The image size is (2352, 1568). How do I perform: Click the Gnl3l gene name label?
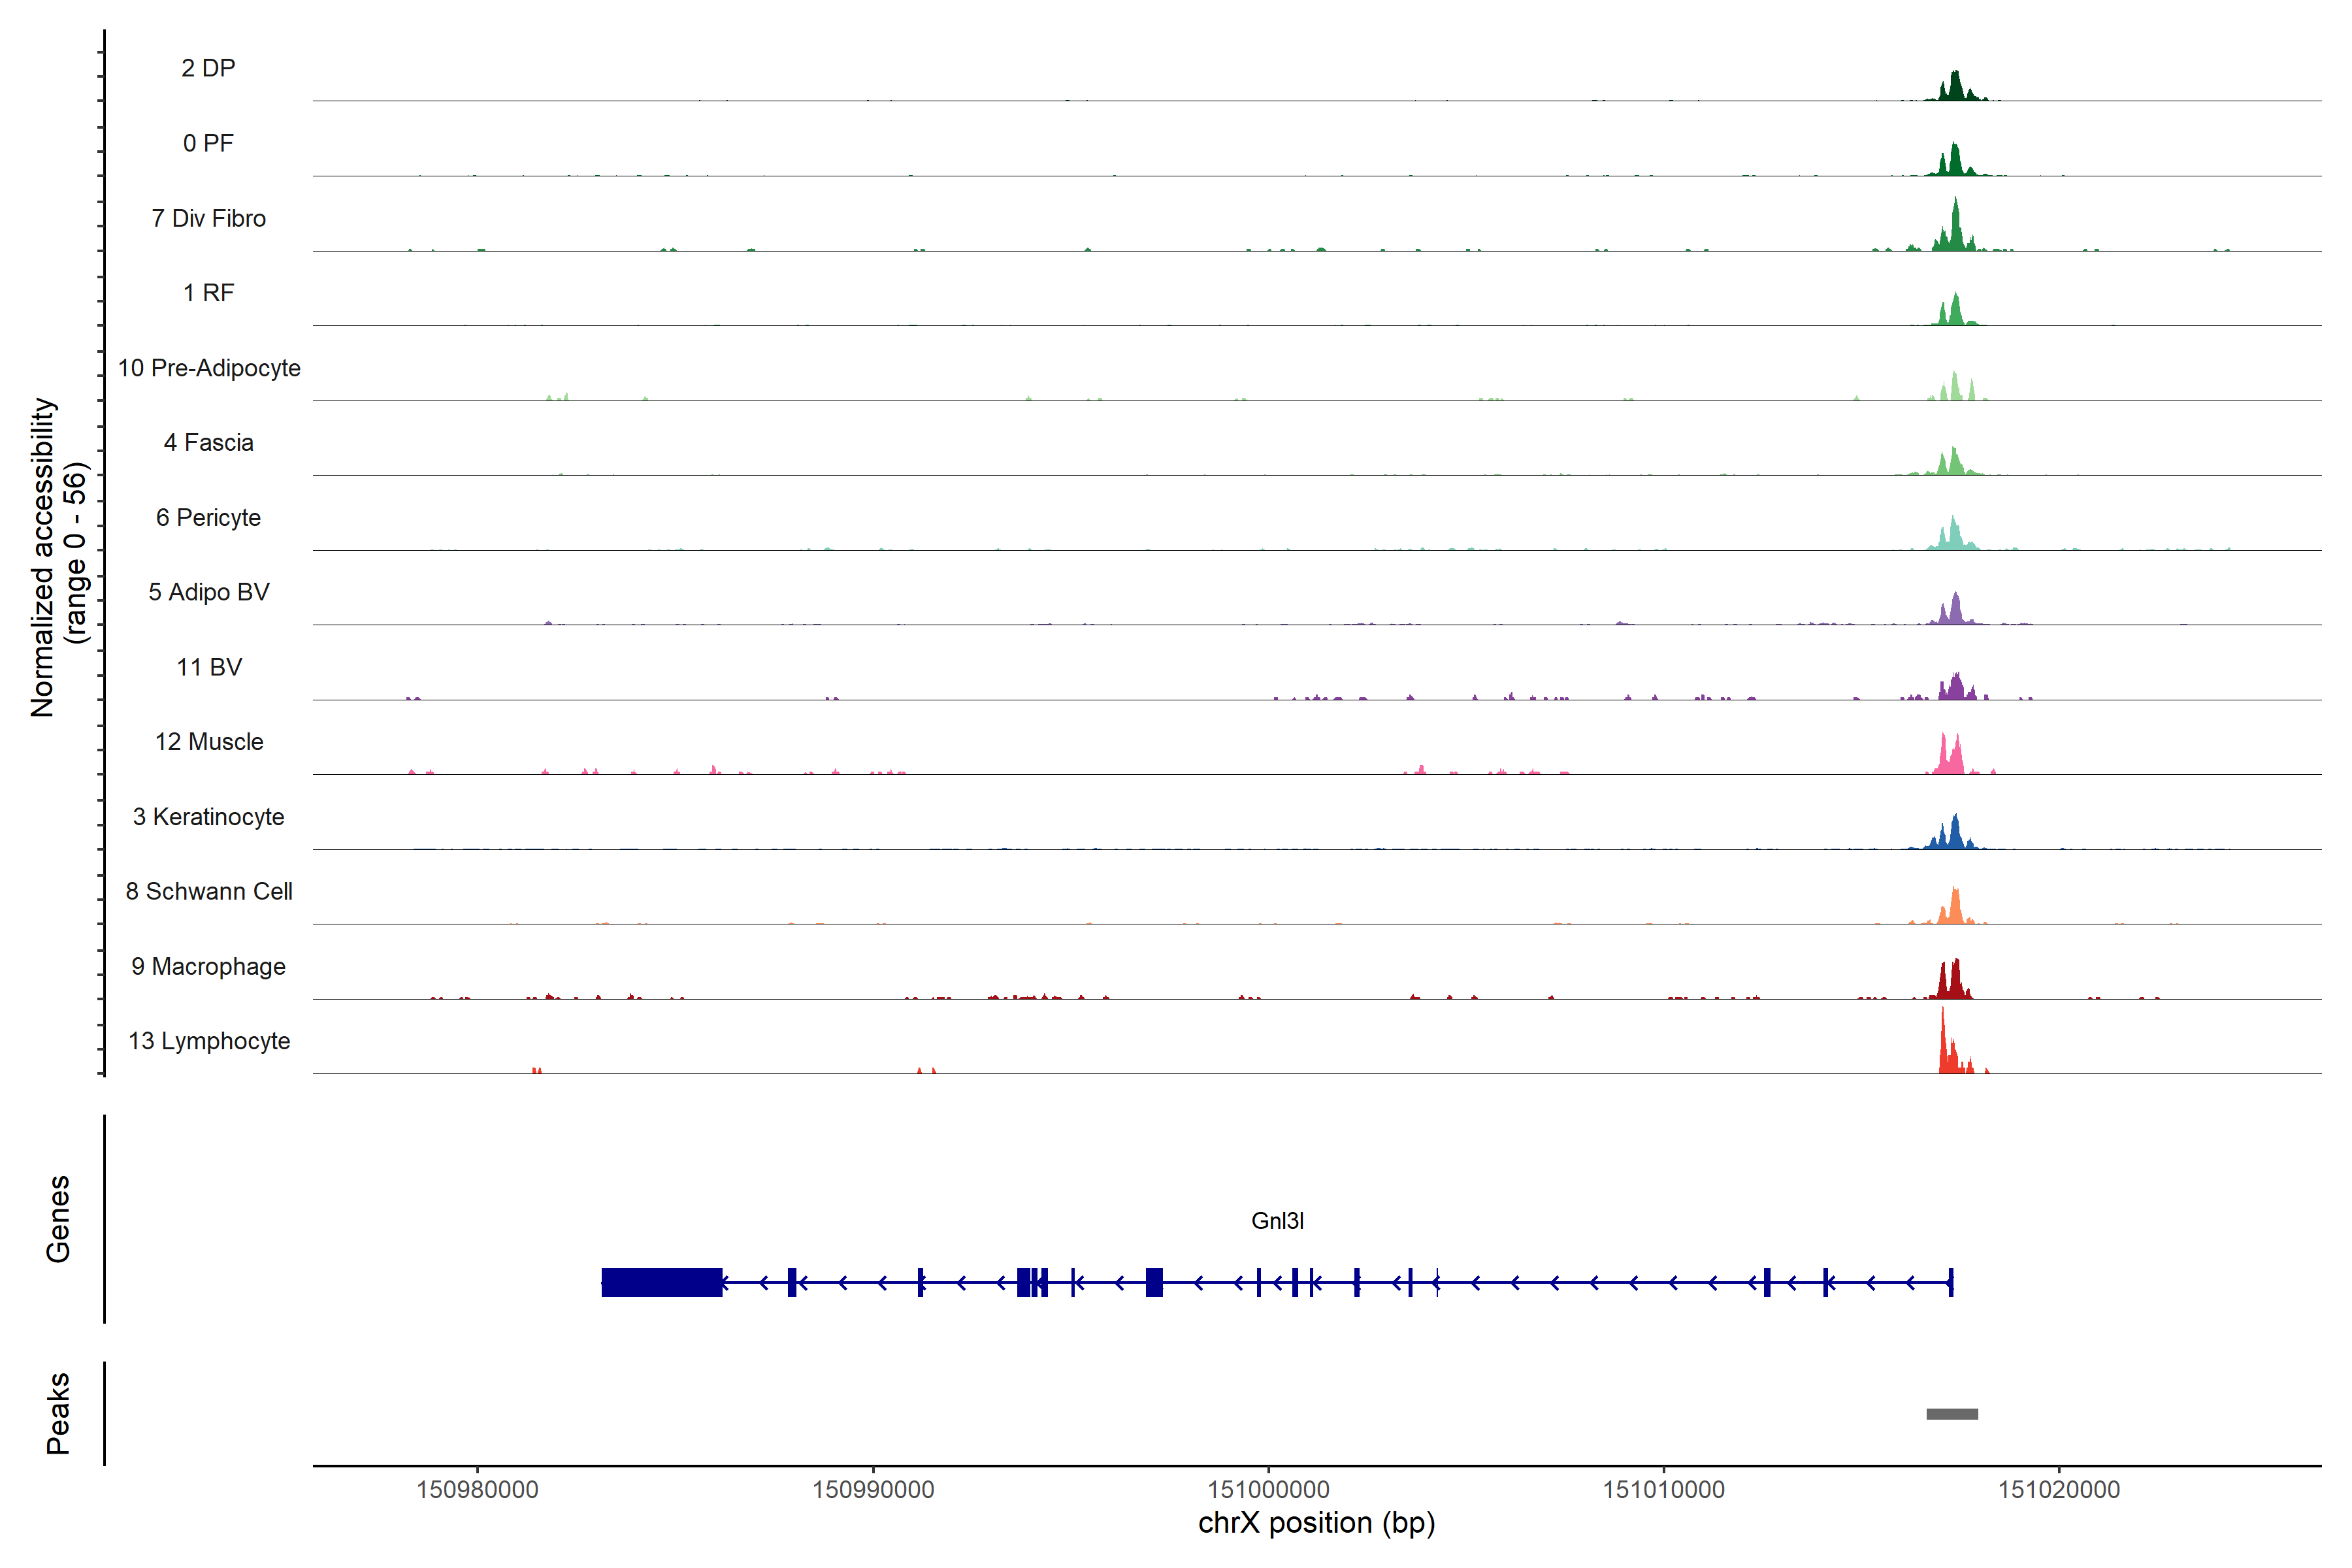tap(1277, 1221)
